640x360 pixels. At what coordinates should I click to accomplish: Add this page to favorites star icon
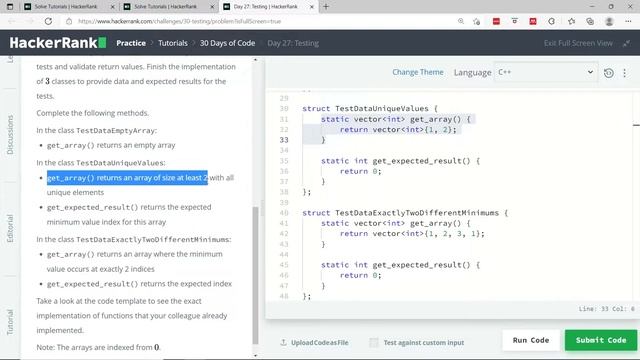(x=476, y=21)
